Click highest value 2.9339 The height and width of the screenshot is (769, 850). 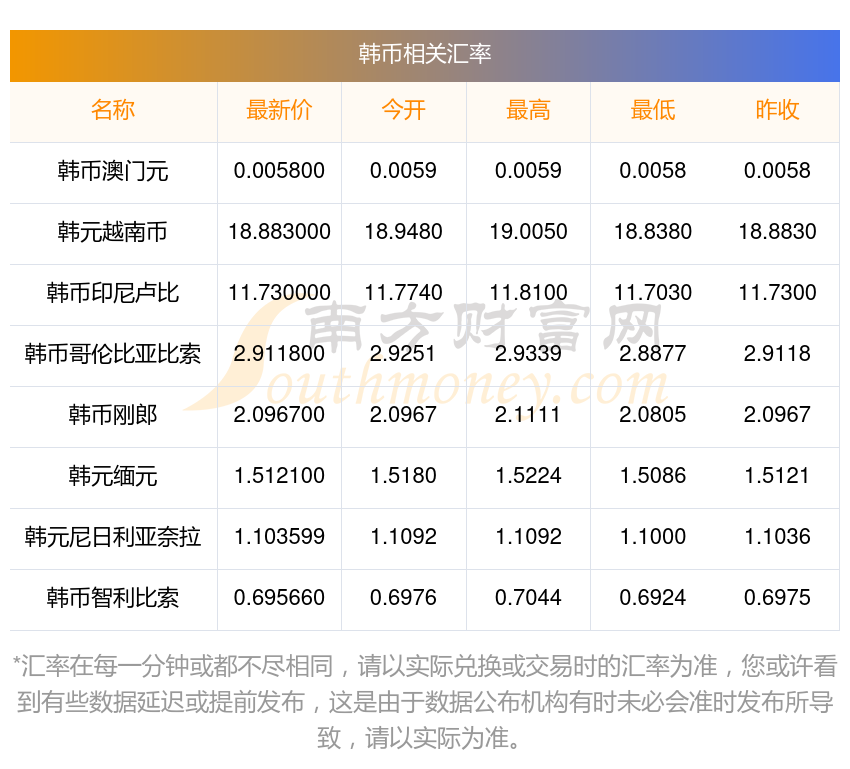528,354
